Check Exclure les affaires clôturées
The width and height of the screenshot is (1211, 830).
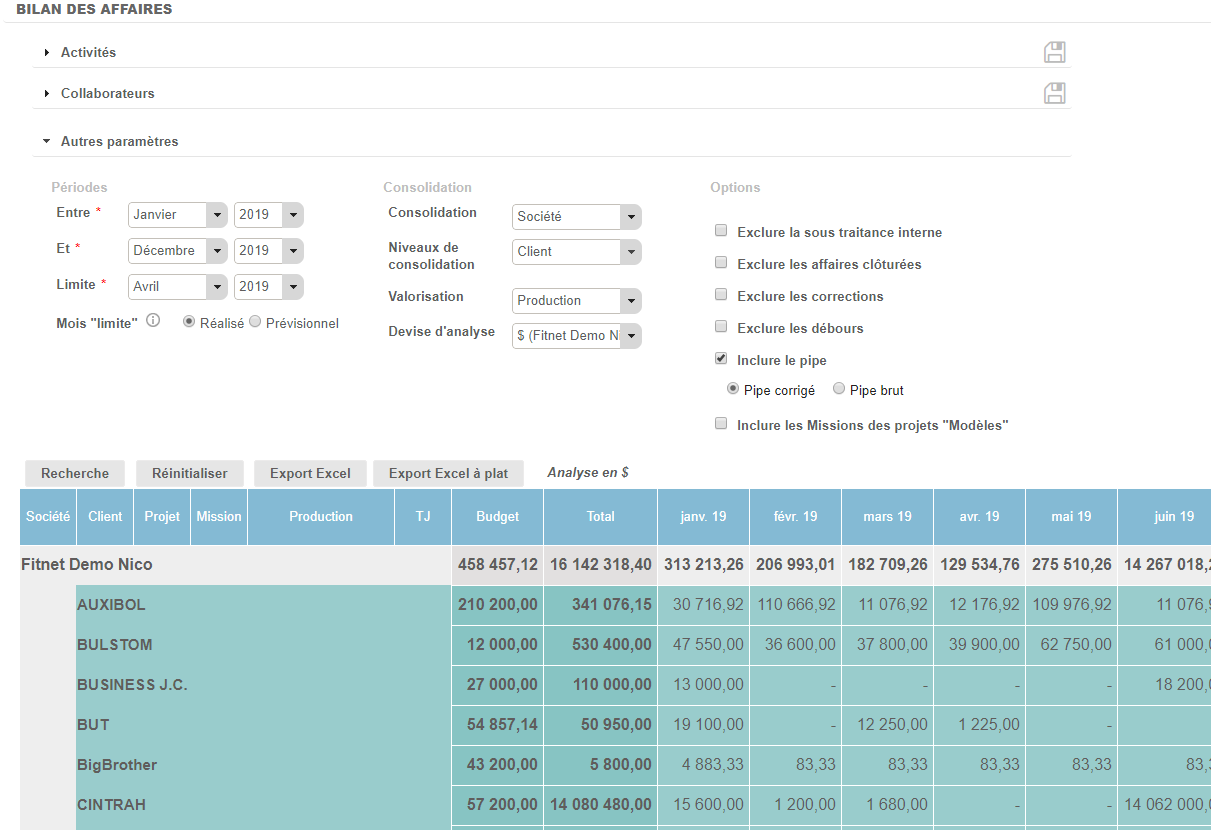721,263
